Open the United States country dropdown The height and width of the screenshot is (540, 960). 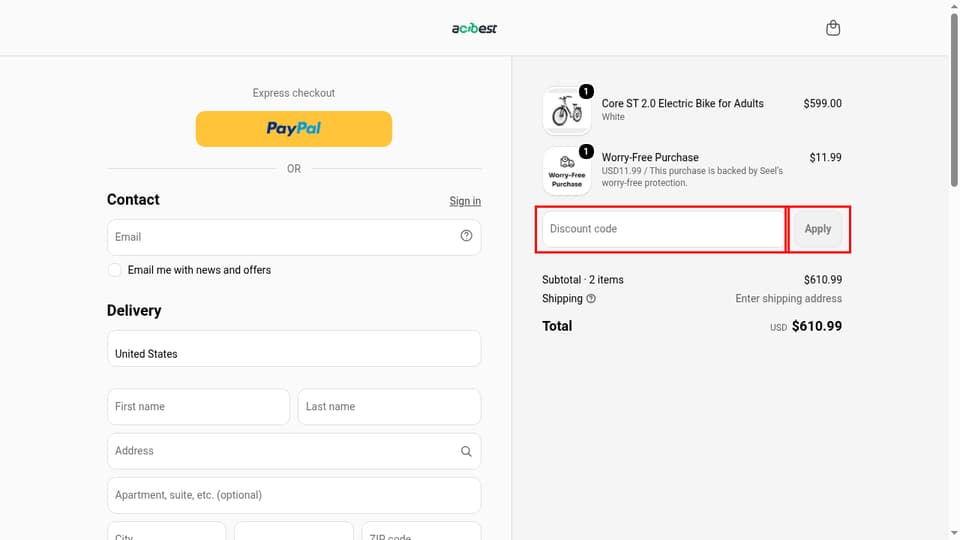point(294,348)
